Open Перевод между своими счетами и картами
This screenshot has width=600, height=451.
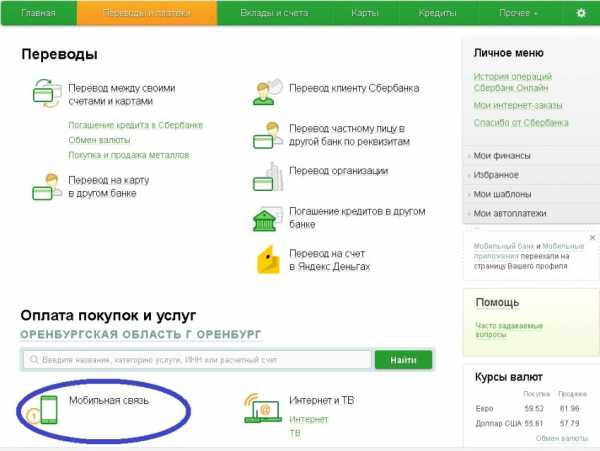[x=121, y=94]
